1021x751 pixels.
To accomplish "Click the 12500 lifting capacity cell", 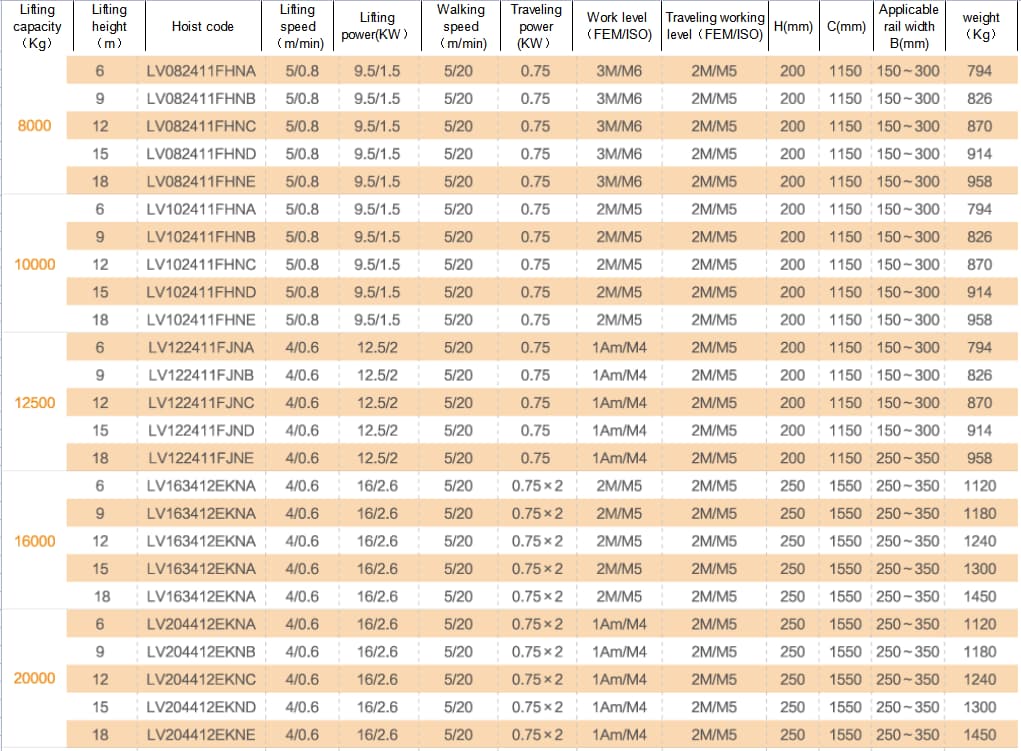I will (x=35, y=403).
